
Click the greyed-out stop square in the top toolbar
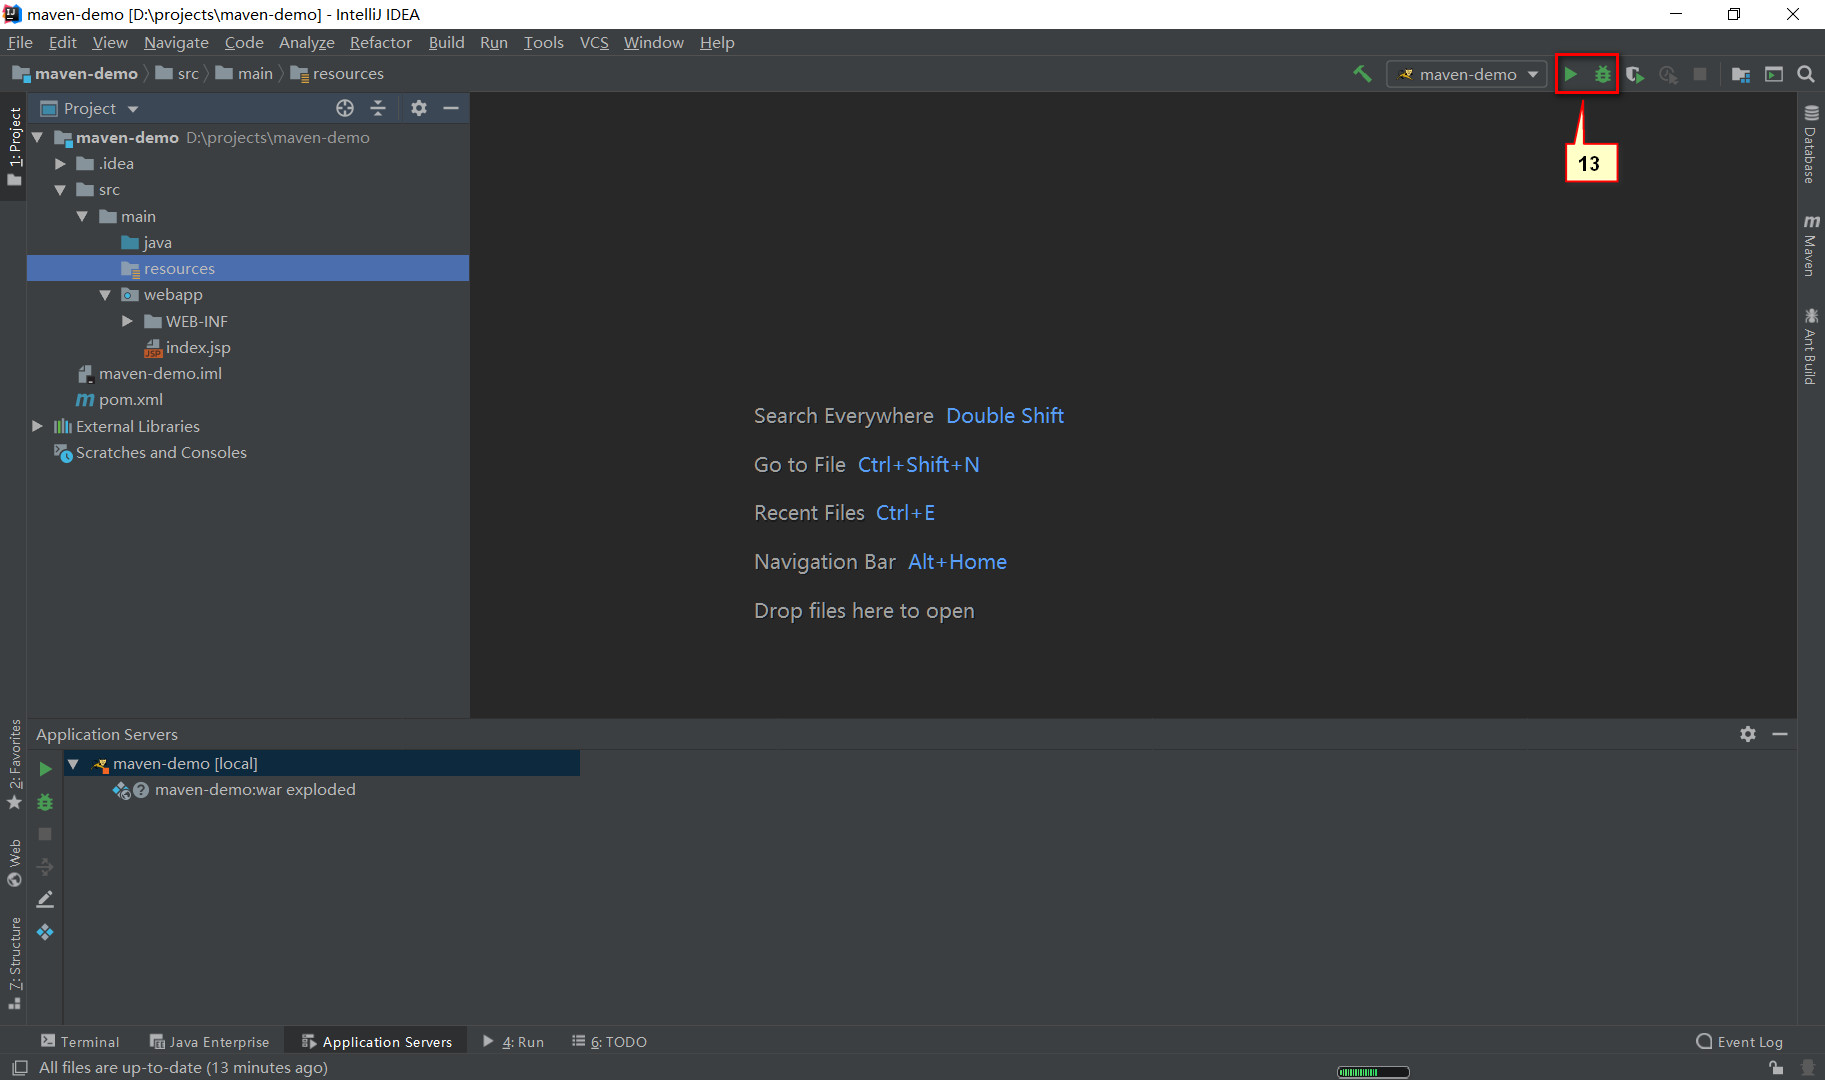[x=1700, y=74]
